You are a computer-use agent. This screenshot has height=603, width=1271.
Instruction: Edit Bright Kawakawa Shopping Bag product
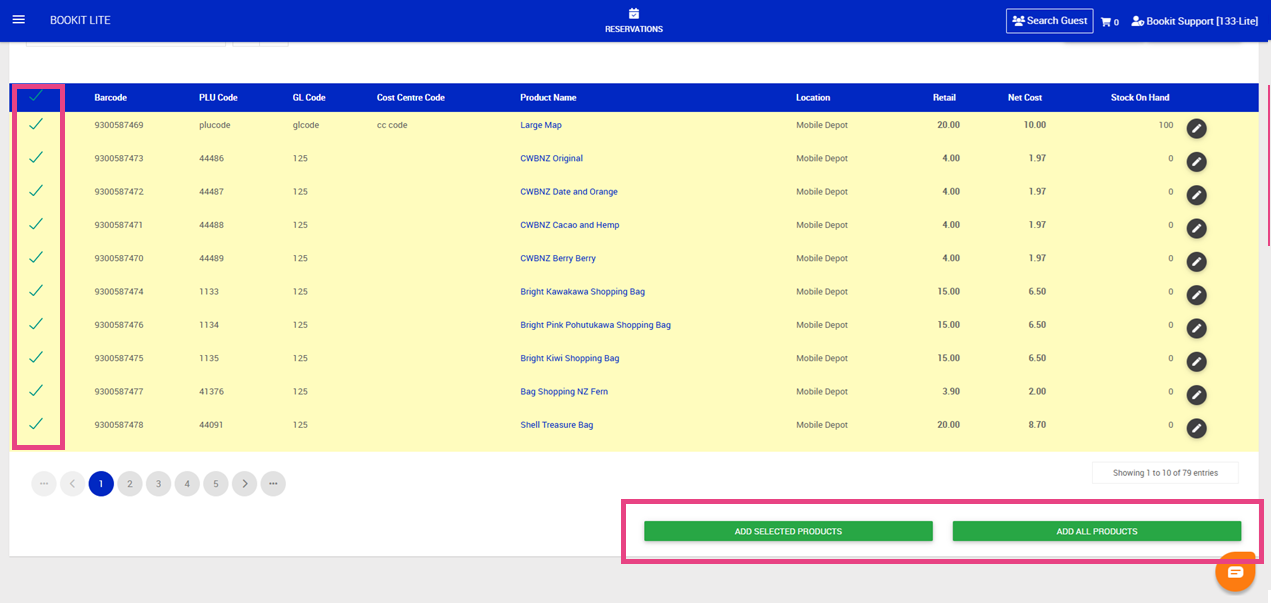click(x=1196, y=295)
